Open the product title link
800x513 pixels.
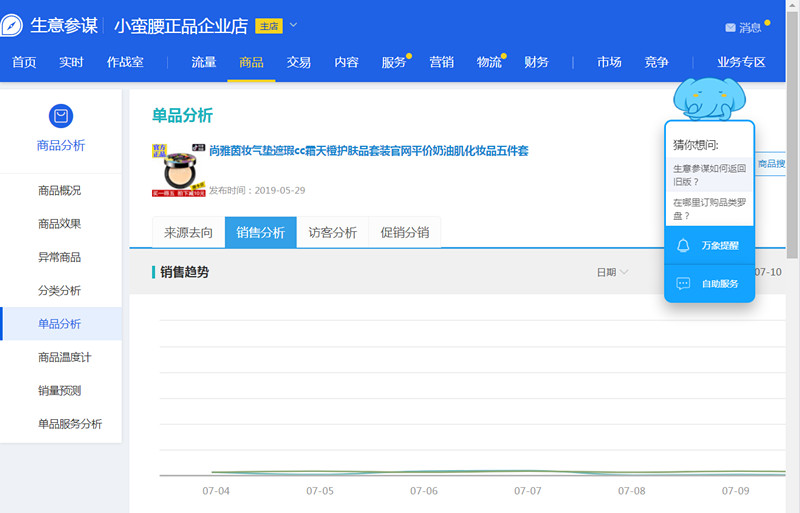[368, 151]
